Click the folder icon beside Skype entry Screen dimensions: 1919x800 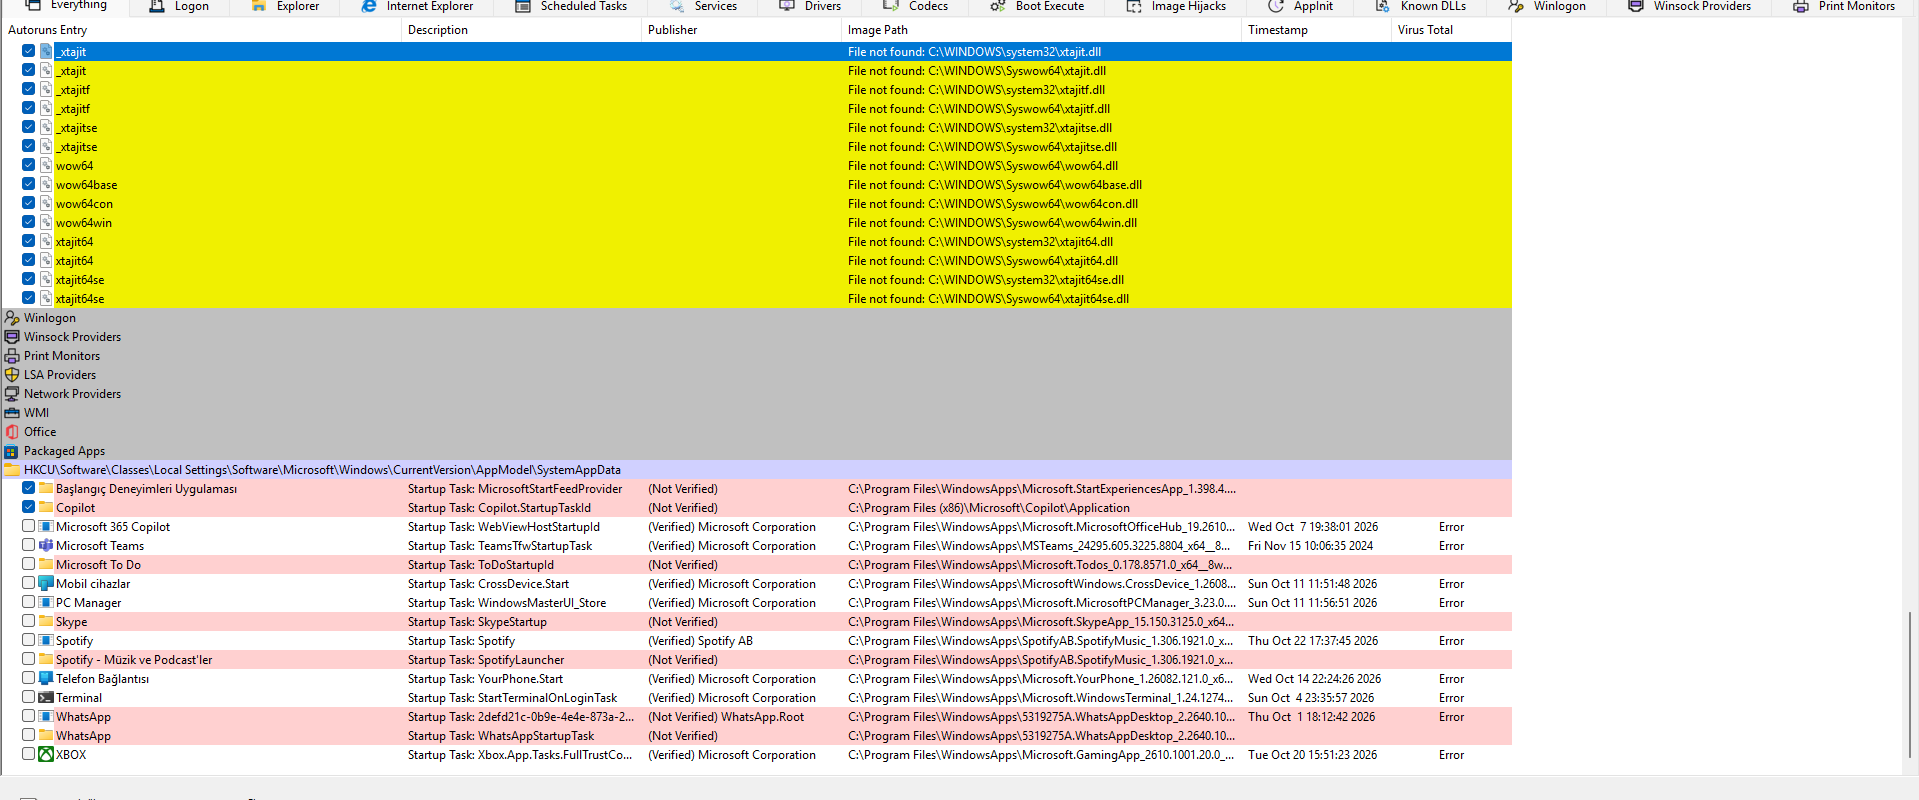pyautogui.click(x=46, y=622)
